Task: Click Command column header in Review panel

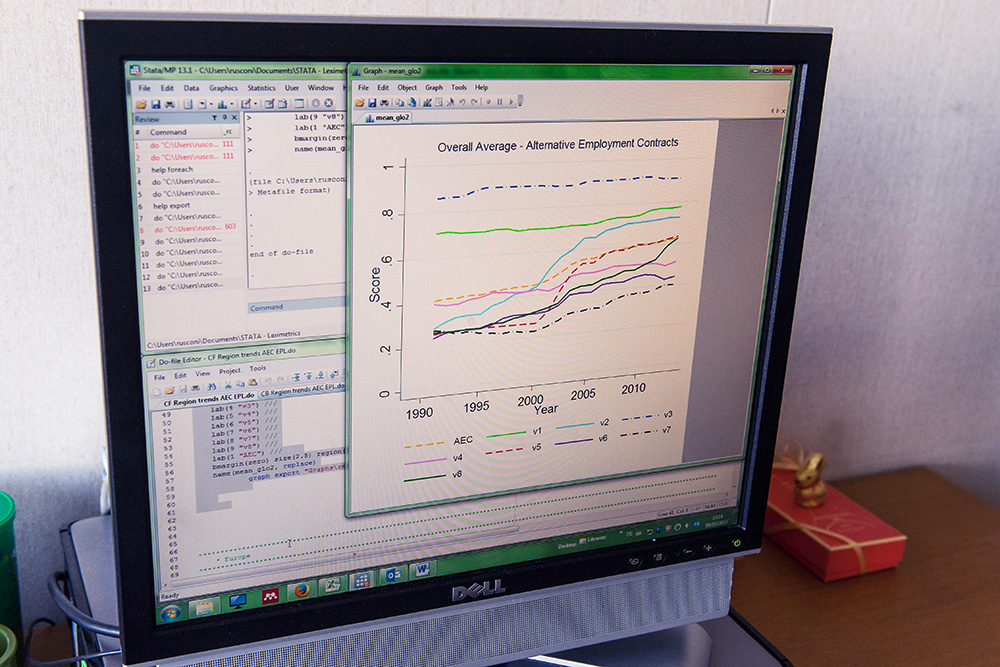Action: (168, 132)
